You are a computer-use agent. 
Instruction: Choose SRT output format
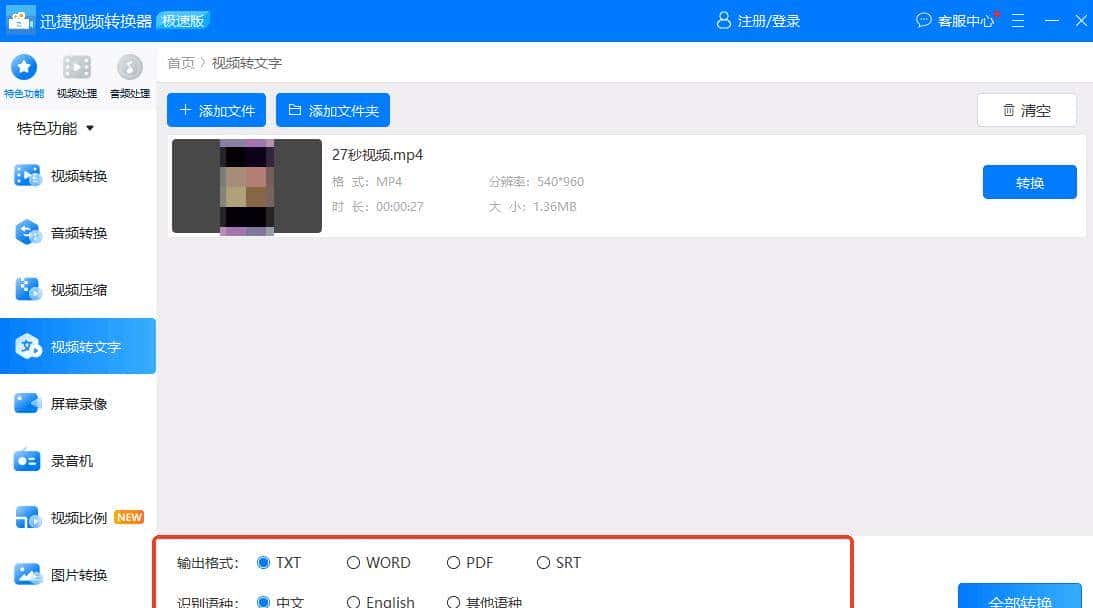[x=544, y=562]
